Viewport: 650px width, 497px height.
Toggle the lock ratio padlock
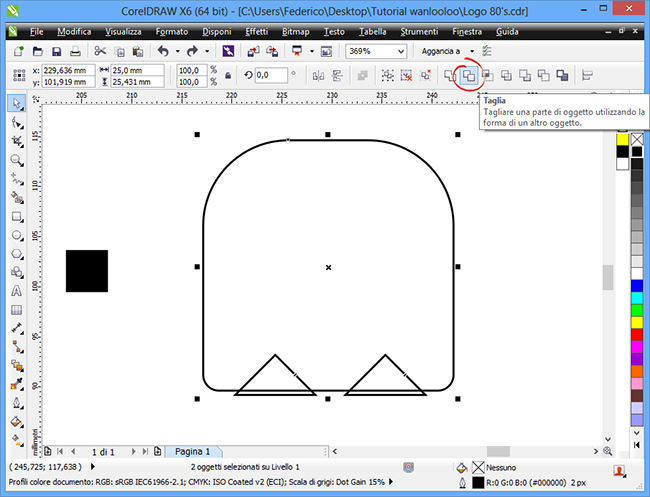coord(228,75)
